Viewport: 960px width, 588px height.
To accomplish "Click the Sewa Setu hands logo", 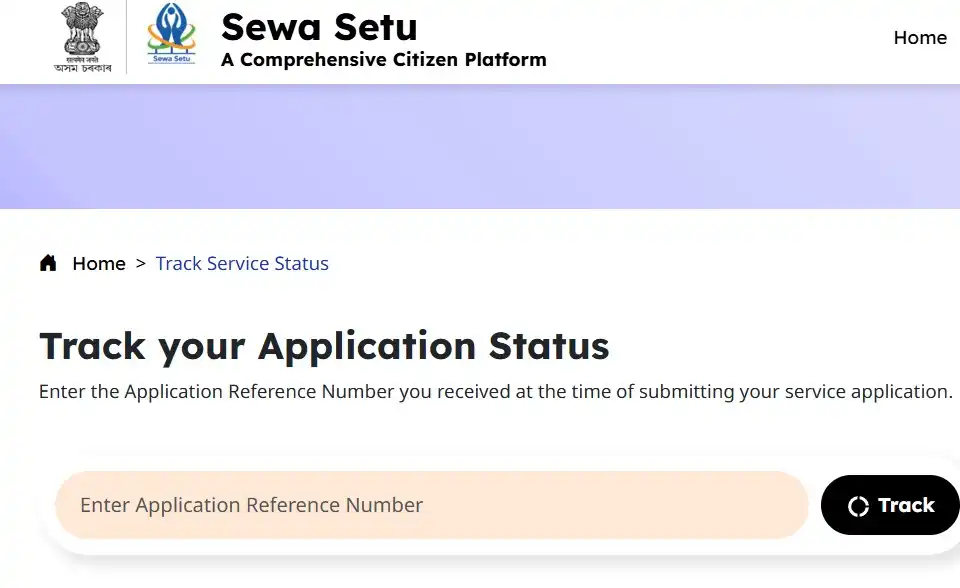I will [x=171, y=34].
